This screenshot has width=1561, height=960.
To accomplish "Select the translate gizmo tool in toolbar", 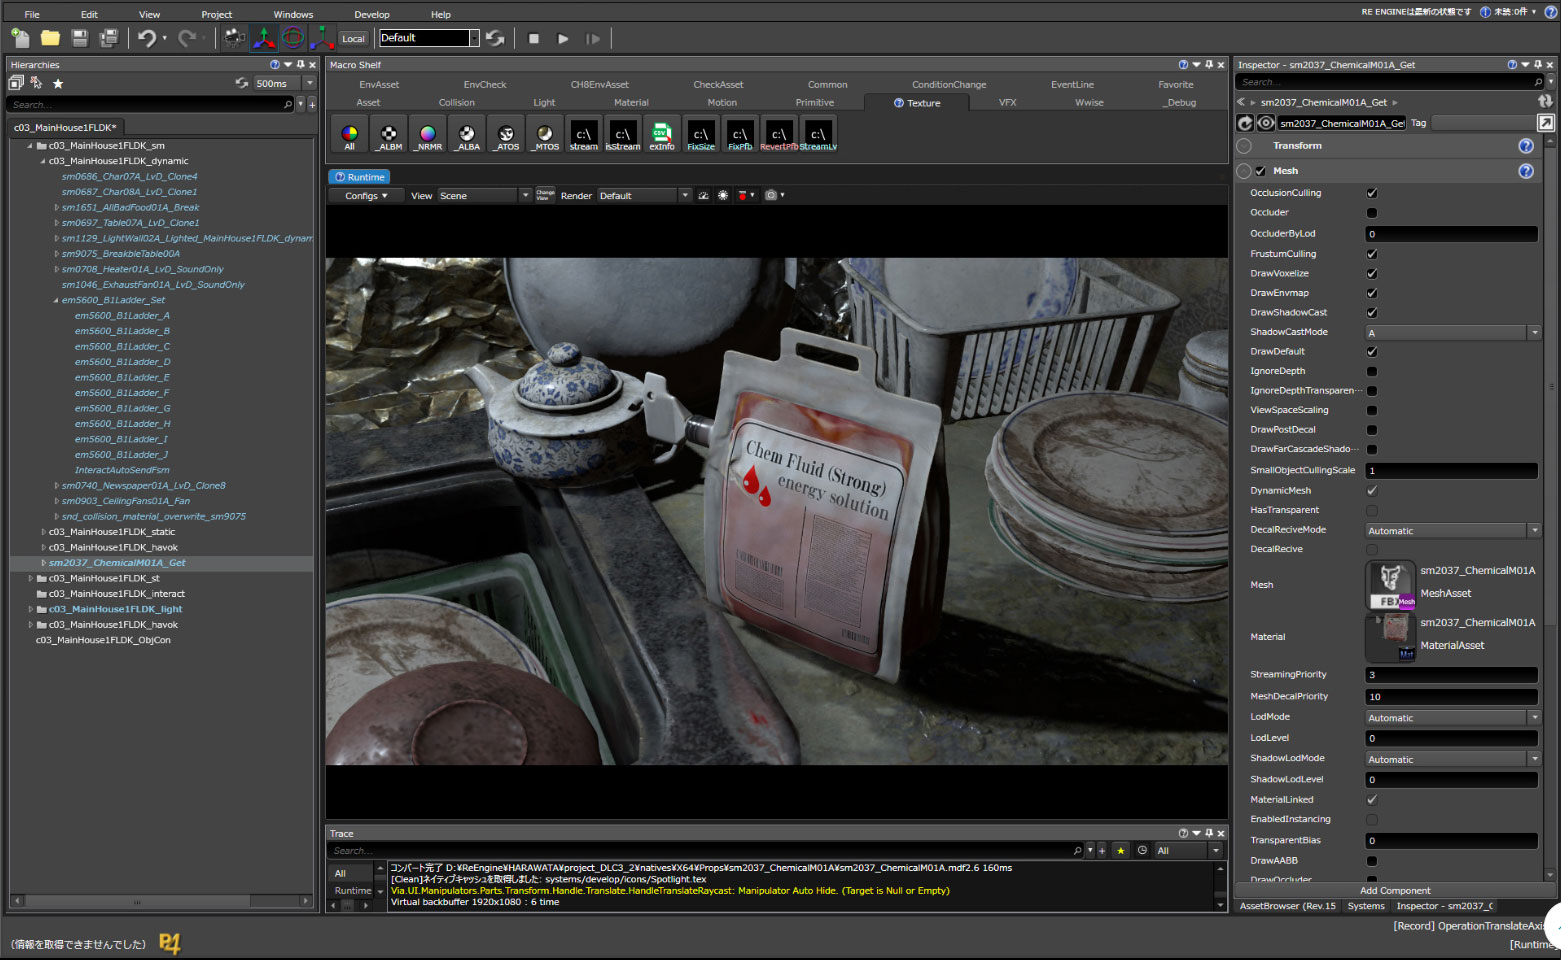I will pos(264,38).
